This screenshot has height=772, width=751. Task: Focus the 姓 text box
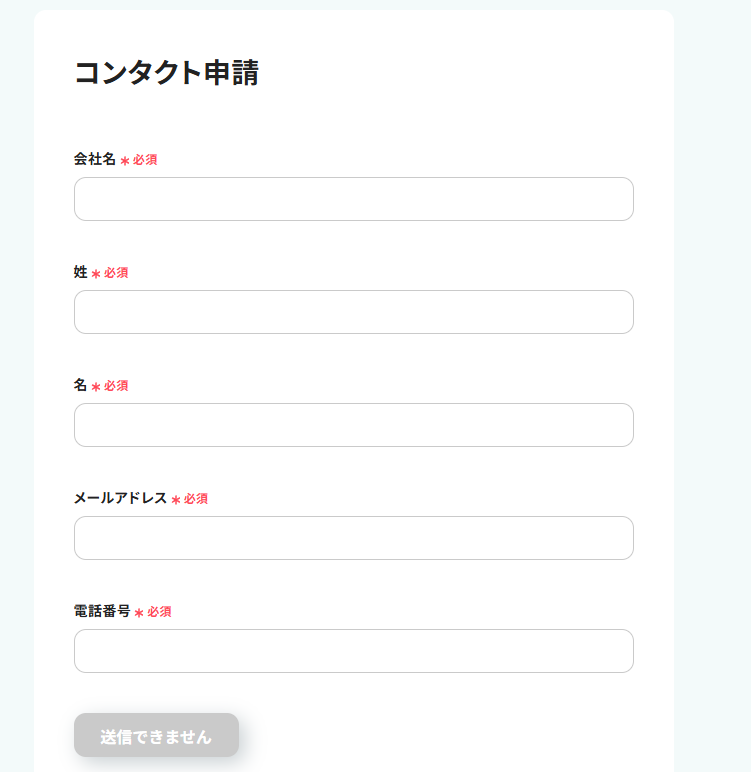click(353, 312)
